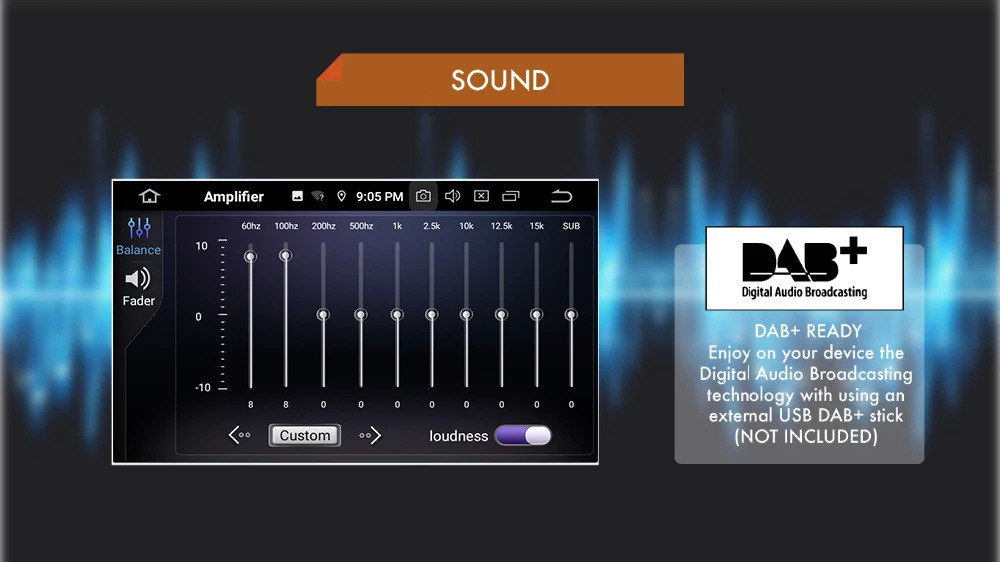Click the -10 scale marker

203,388
